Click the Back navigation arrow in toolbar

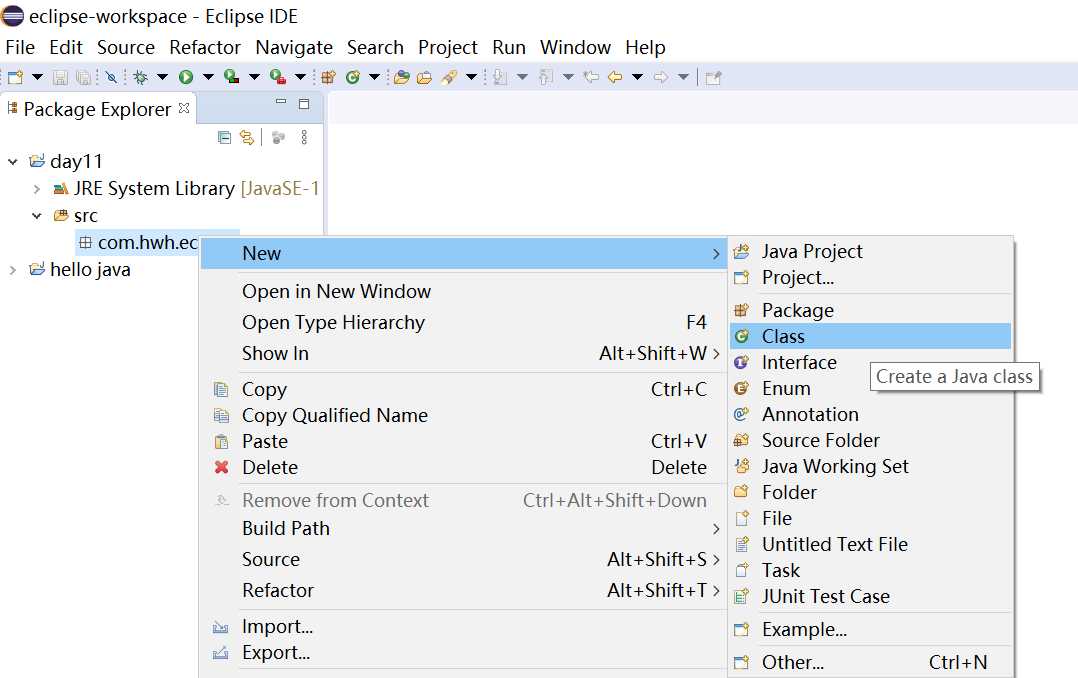point(614,77)
